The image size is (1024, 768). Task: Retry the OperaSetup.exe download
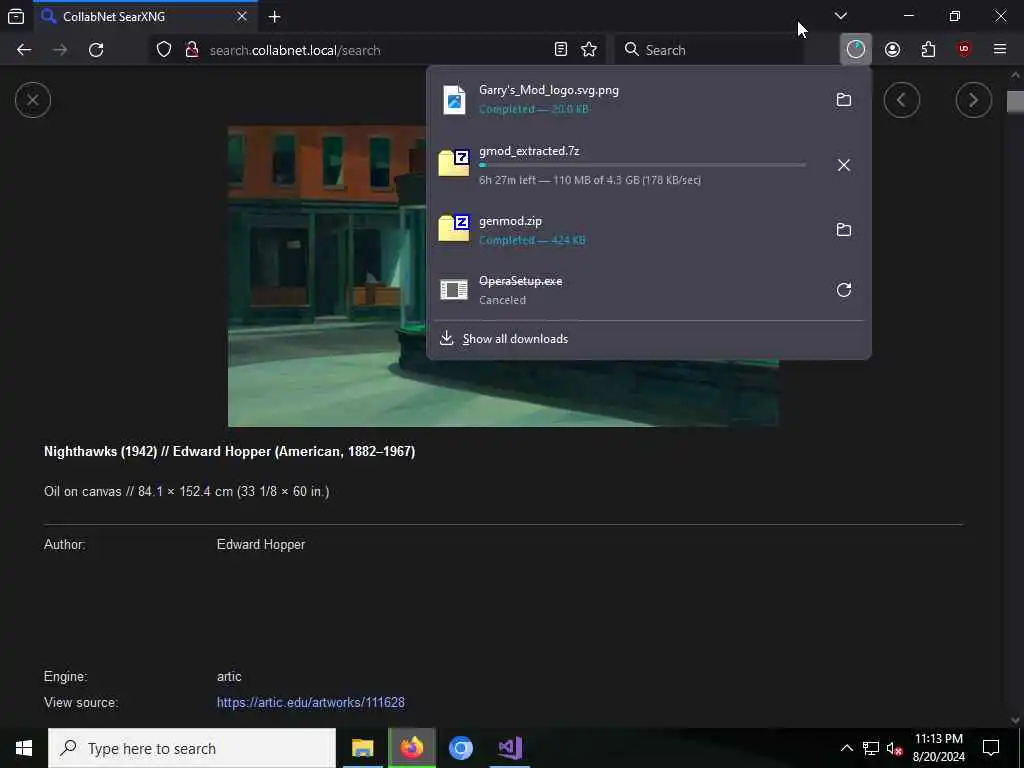(x=844, y=289)
